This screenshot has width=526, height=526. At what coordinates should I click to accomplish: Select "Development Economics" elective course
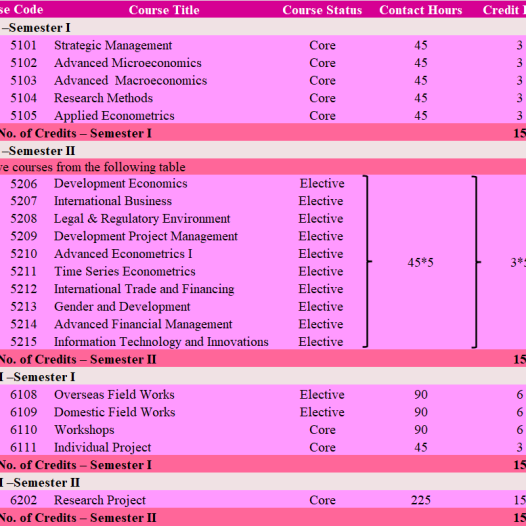121,183
